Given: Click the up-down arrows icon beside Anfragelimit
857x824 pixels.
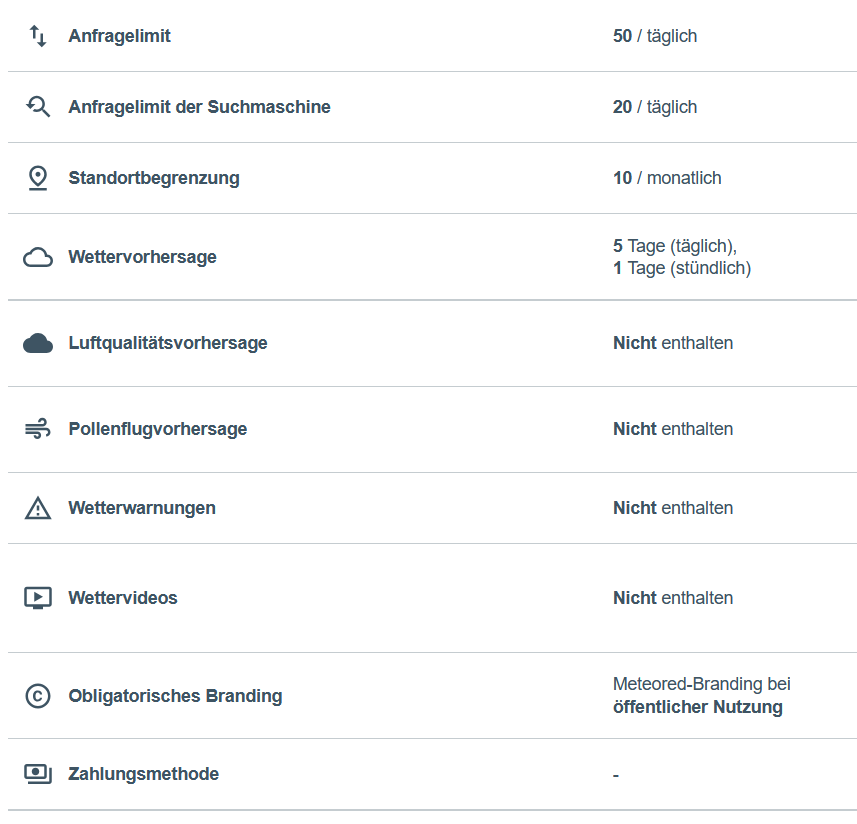Looking at the screenshot, I should pos(38,36).
